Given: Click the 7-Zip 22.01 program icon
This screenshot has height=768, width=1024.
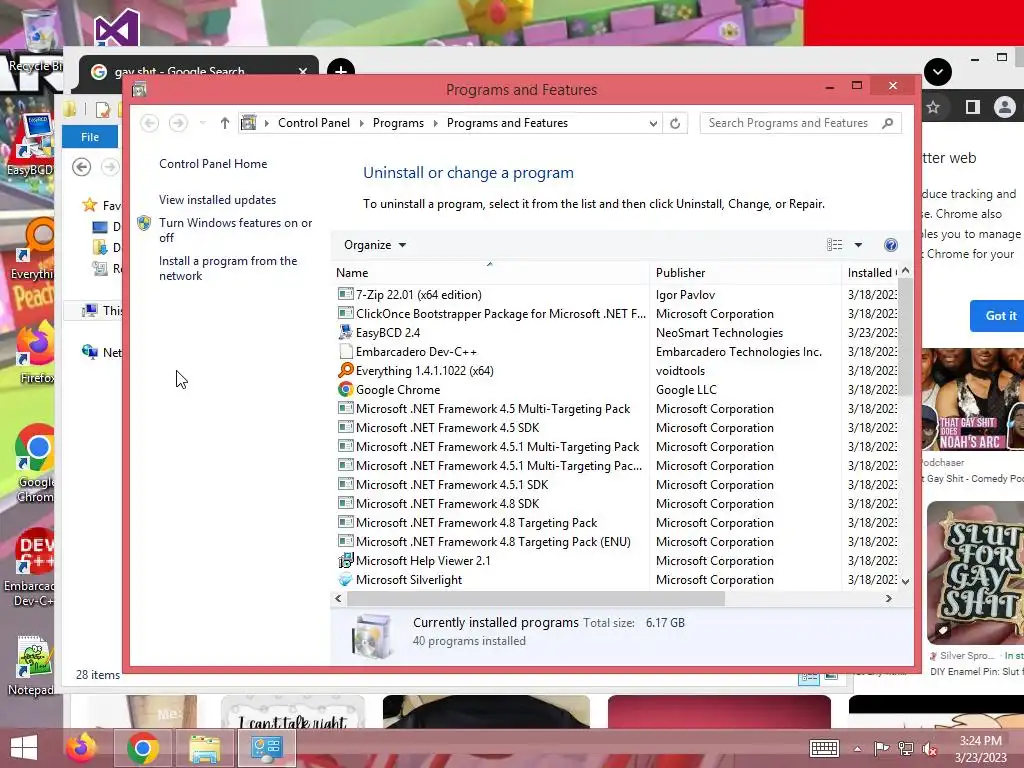Looking at the screenshot, I should click(345, 295).
